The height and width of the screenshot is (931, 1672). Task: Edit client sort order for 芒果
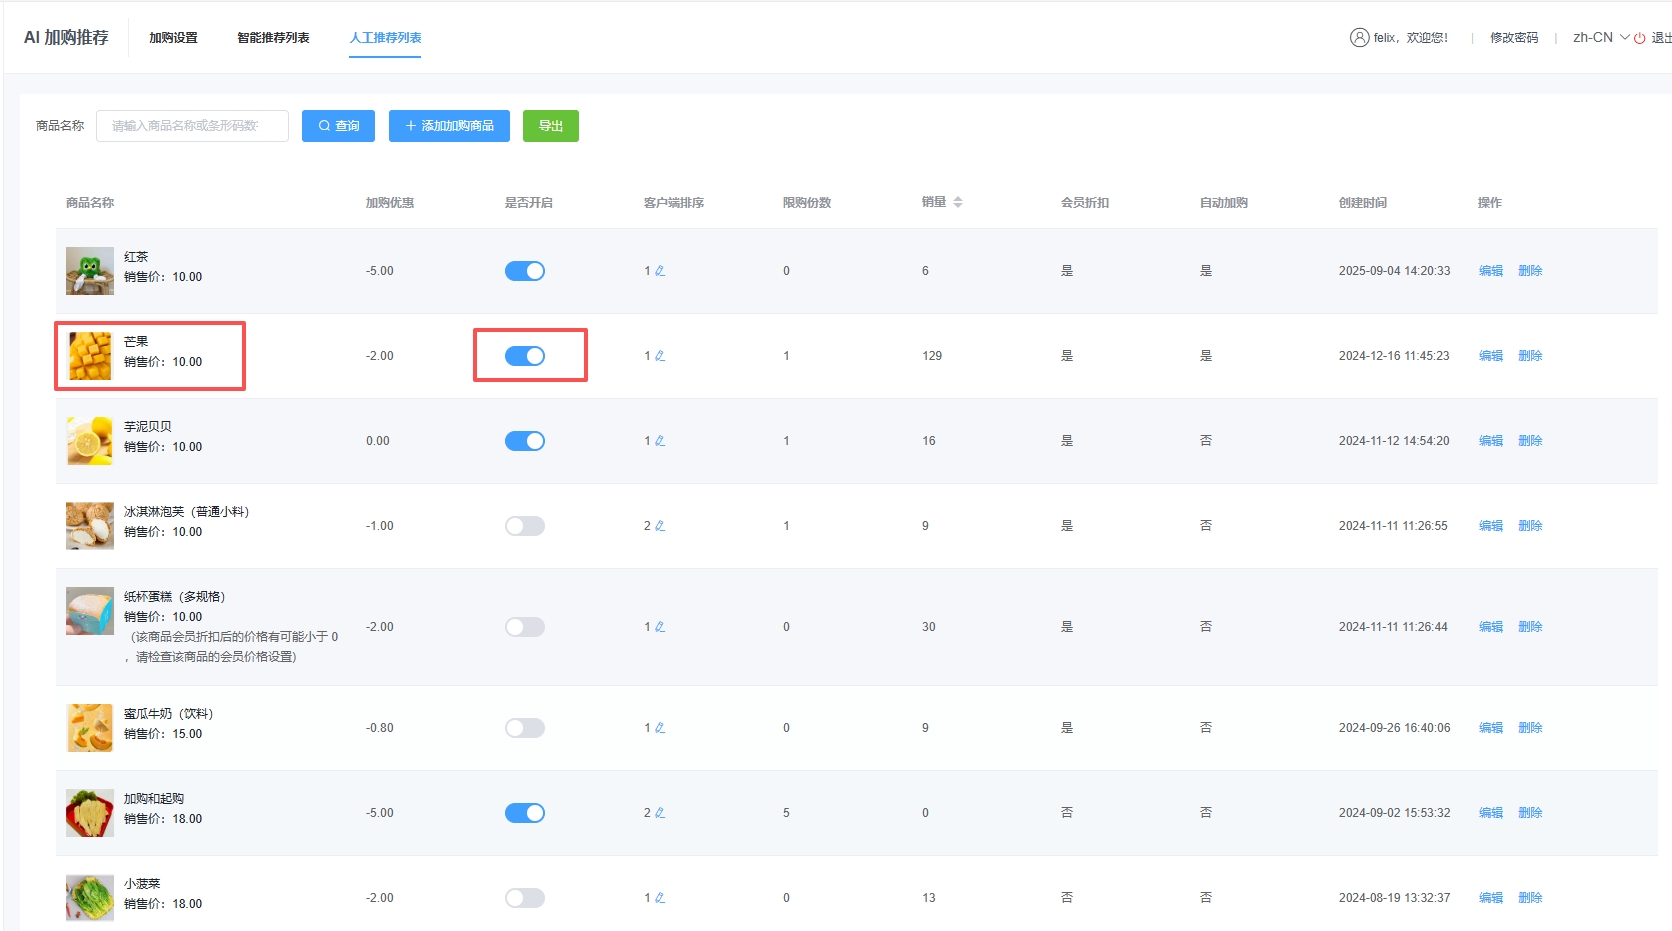pos(660,356)
